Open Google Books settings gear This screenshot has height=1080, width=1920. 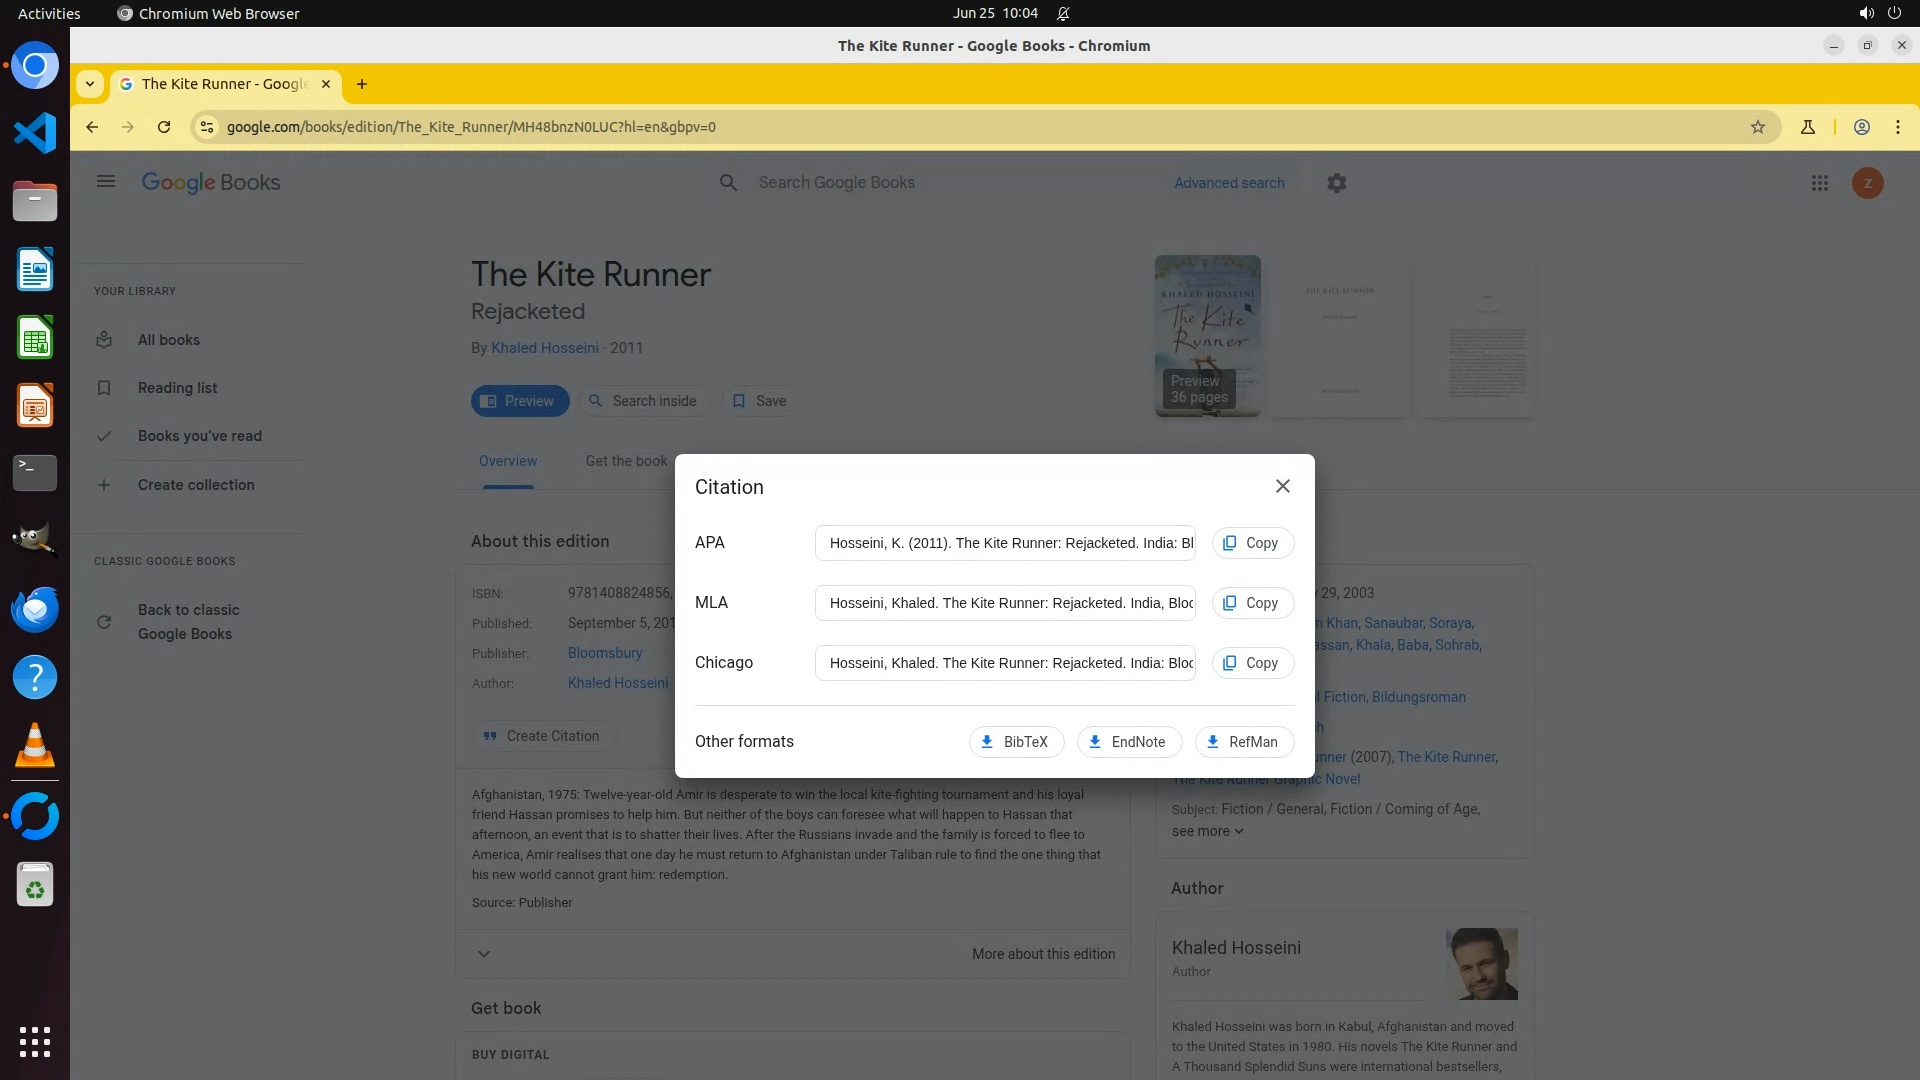1336,183
